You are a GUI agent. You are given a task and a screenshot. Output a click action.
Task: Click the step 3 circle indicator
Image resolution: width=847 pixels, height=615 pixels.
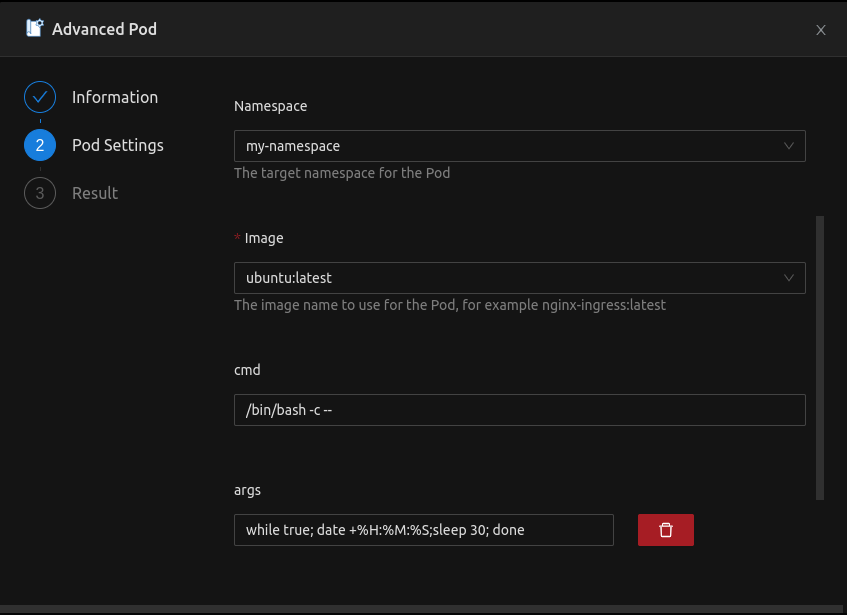(40, 193)
